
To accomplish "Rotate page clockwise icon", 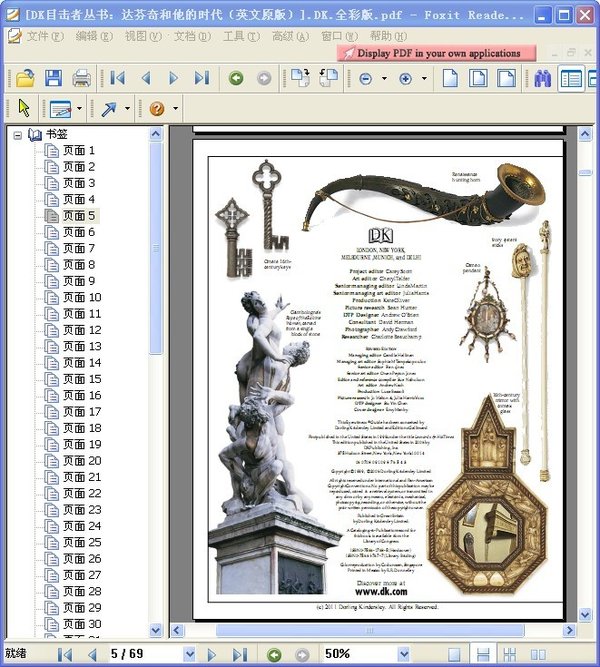I will tap(300, 78).
